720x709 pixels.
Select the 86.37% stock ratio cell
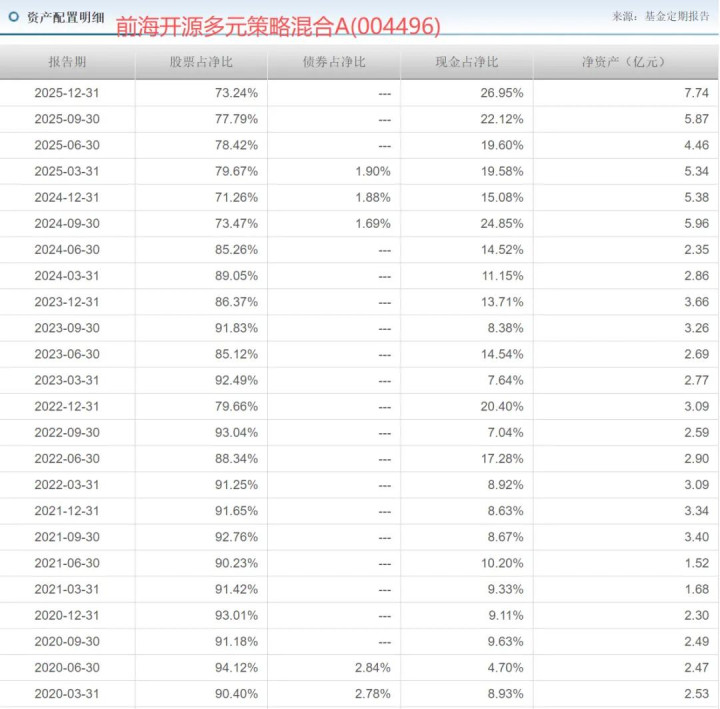(x=236, y=302)
